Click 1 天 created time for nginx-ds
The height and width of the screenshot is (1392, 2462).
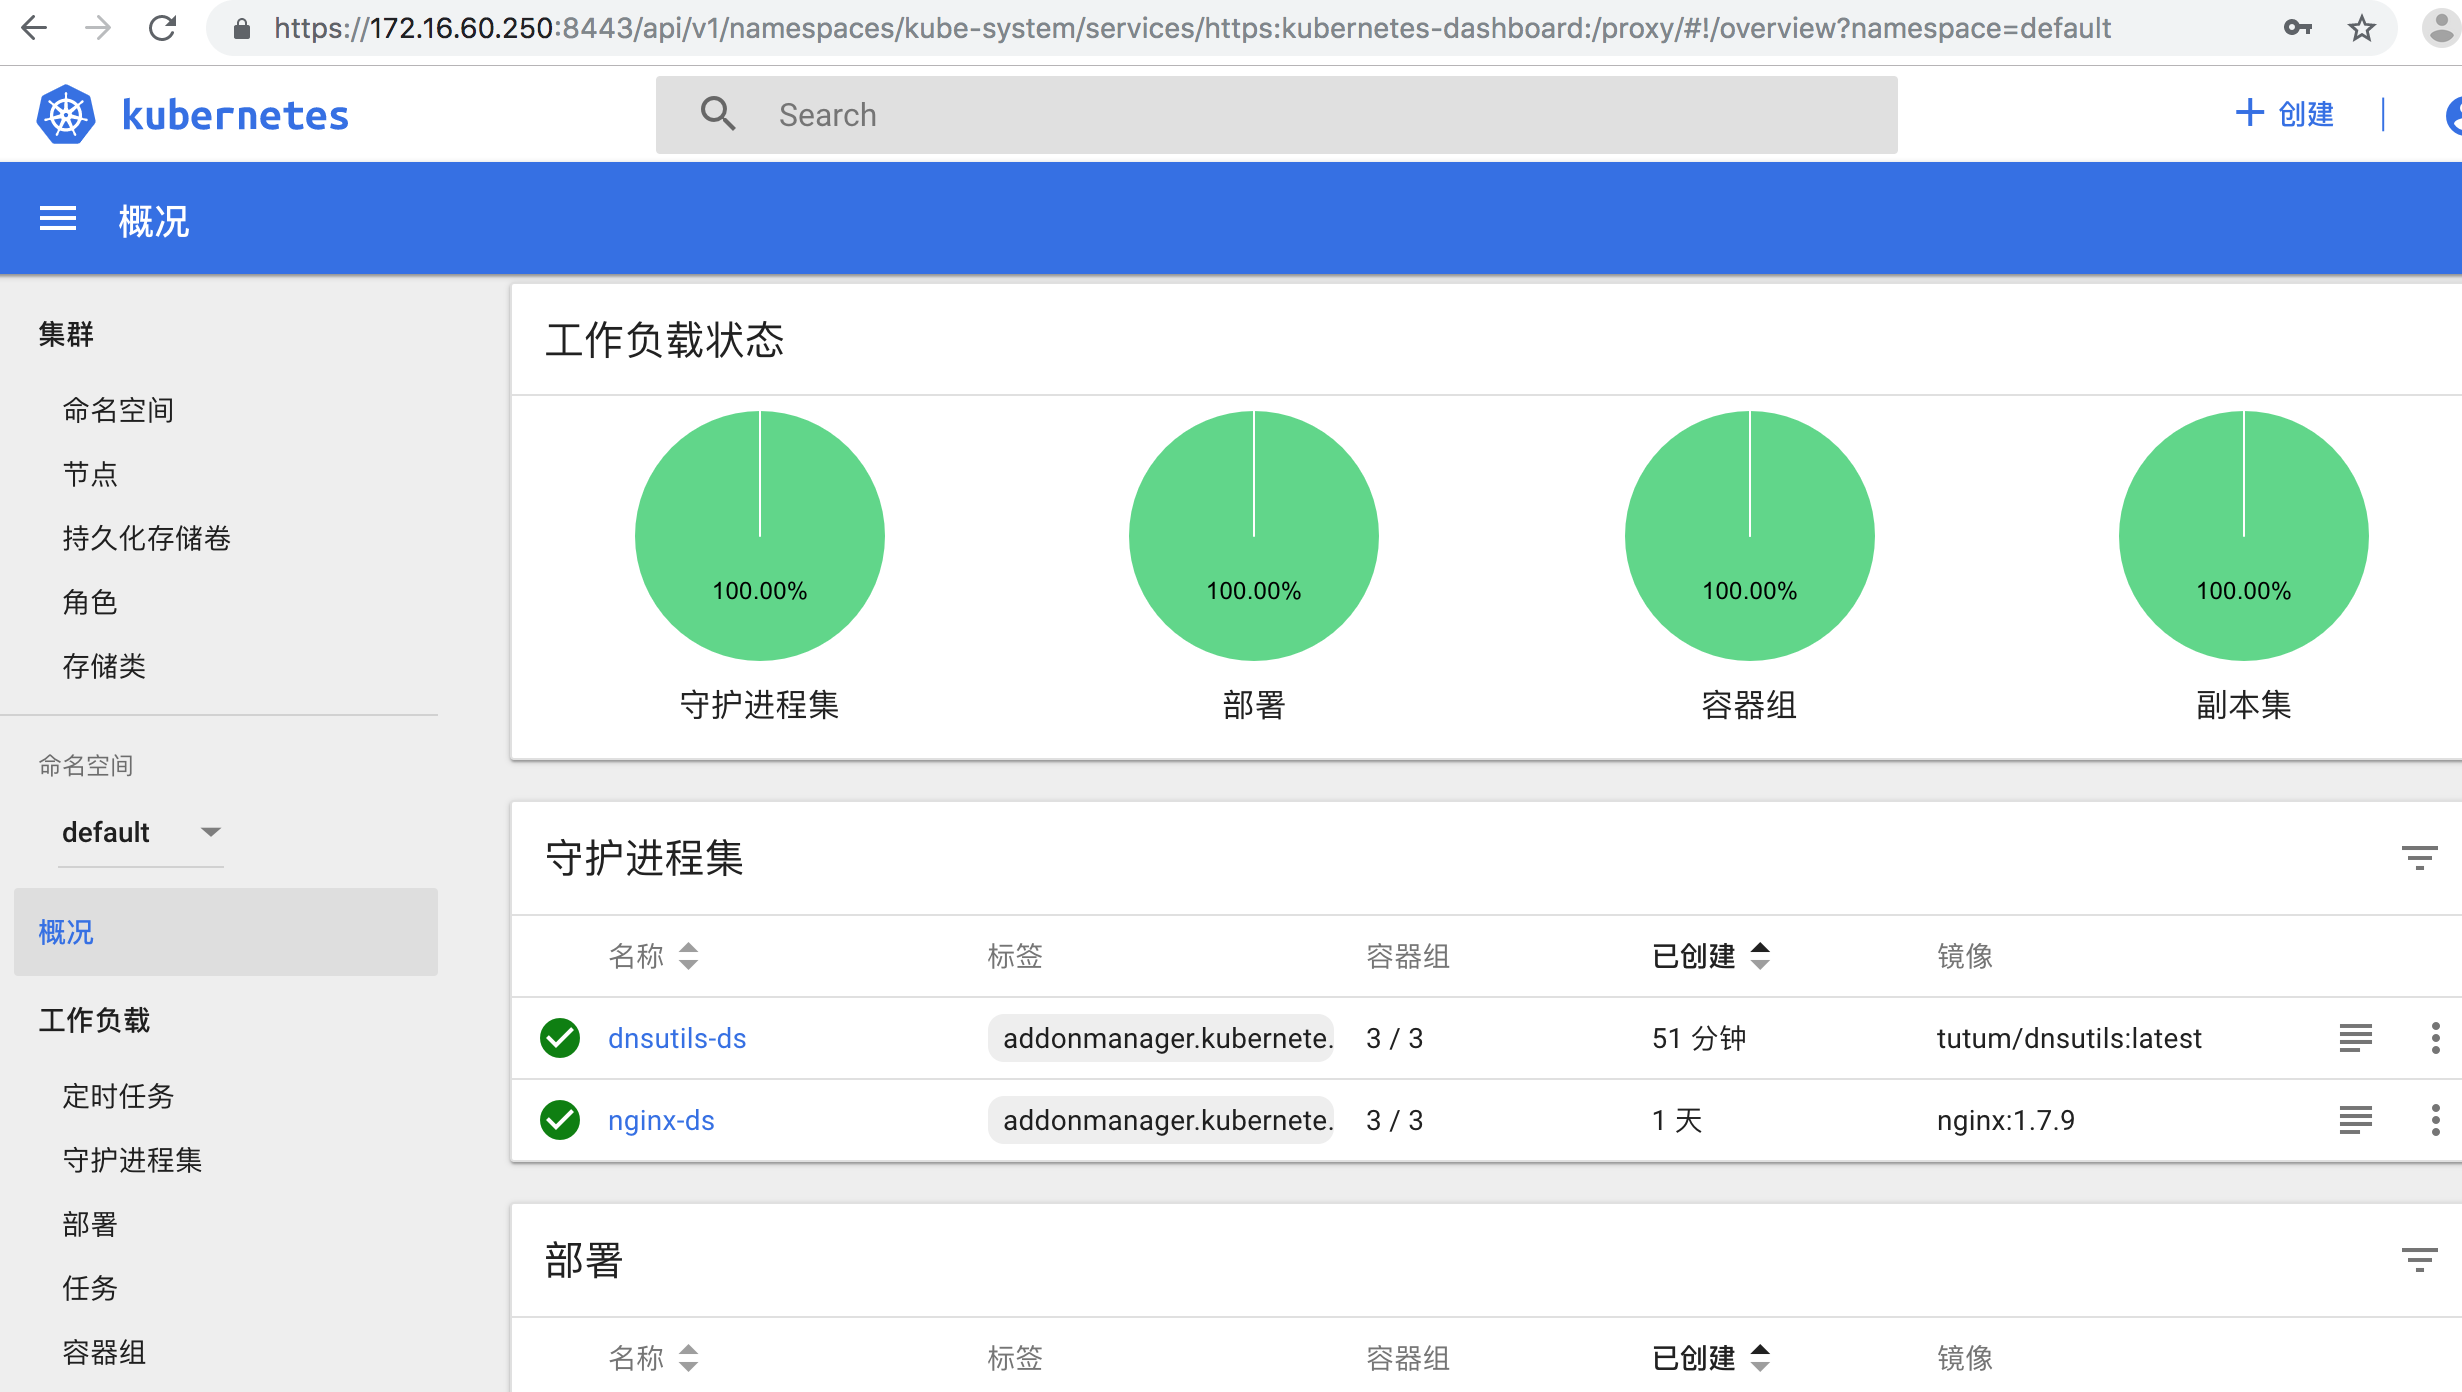pyautogui.click(x=1677, y=1120)
